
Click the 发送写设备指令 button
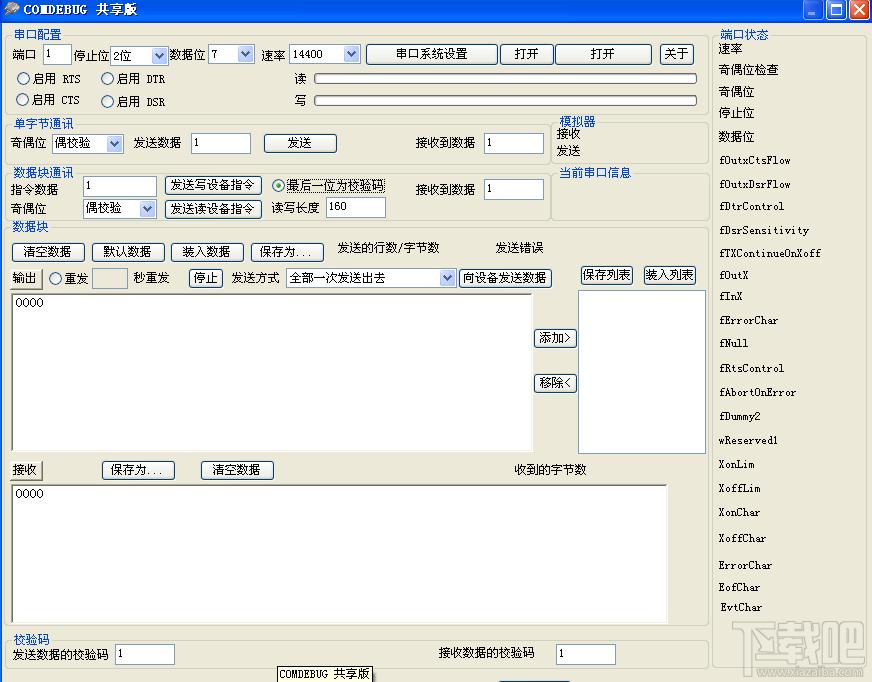[x=213, y=185]
